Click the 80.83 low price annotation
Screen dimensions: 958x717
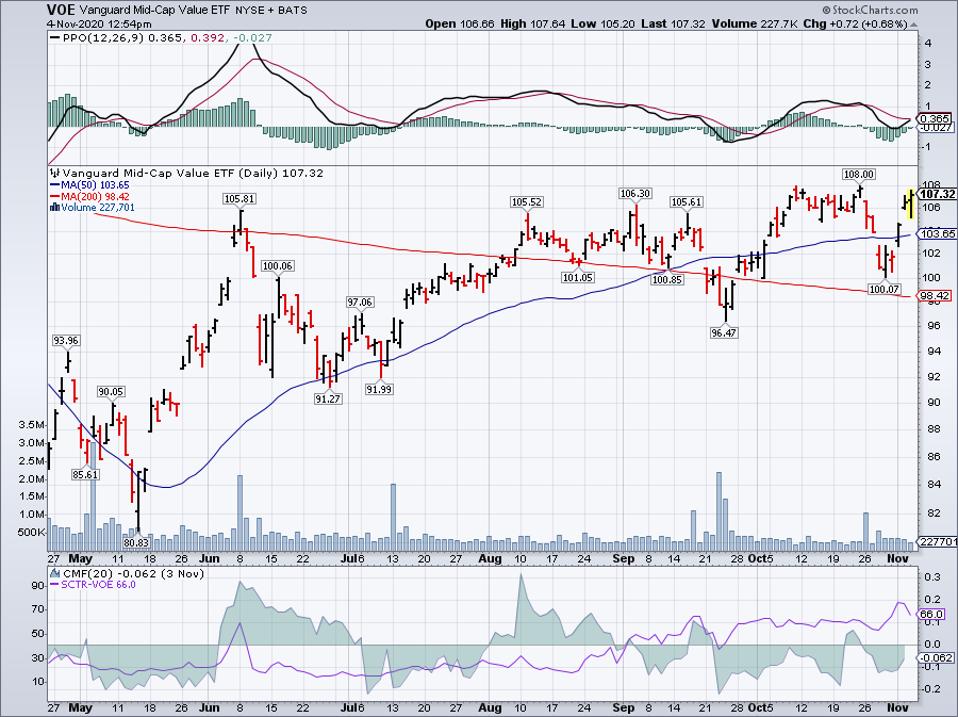tap(123, 542)
